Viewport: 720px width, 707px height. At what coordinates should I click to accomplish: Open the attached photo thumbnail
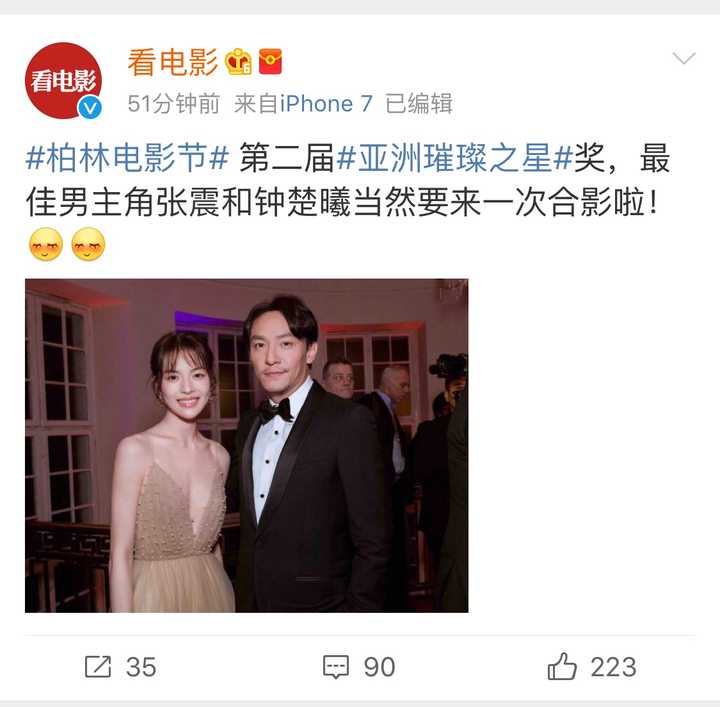pos(247,445)
